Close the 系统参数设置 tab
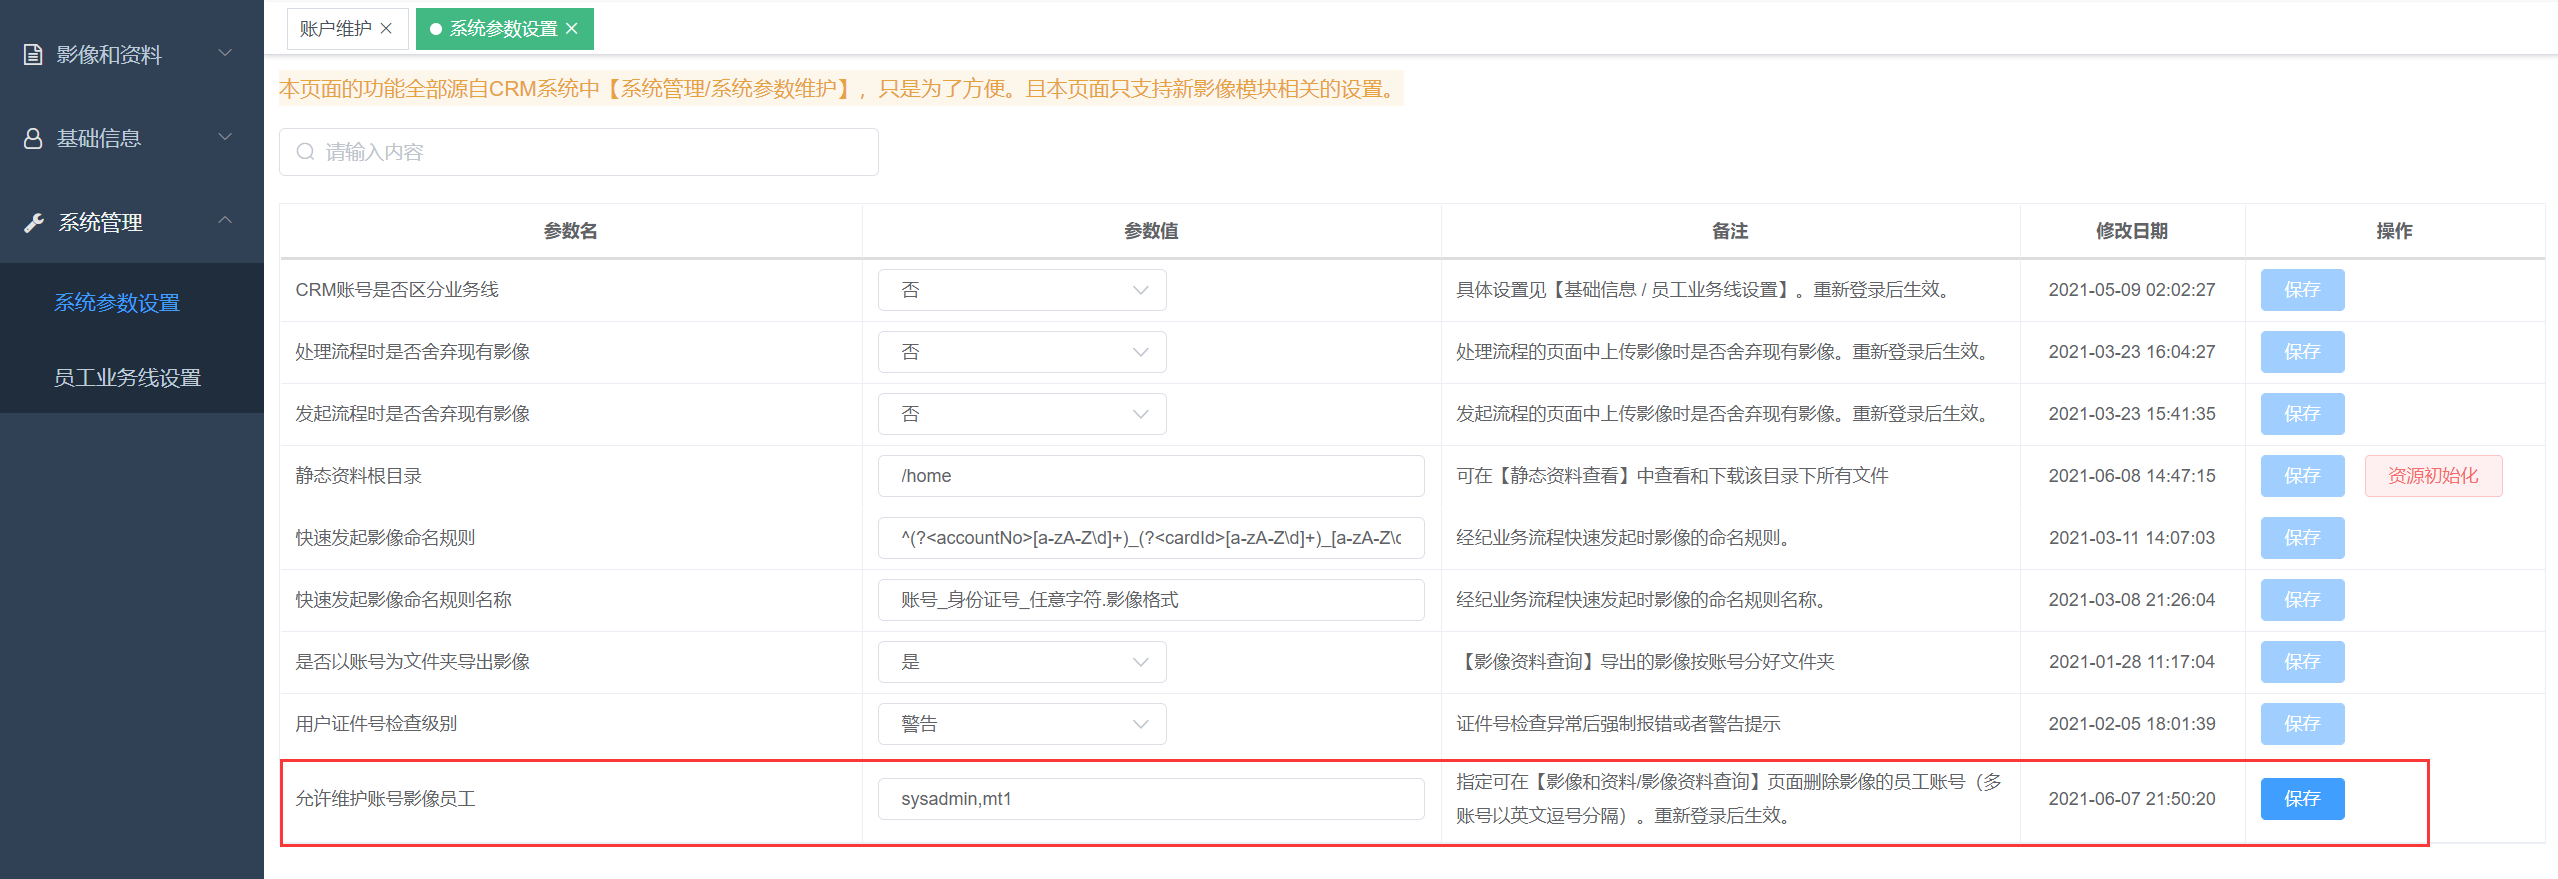Viewport: 2558px width, 879px height. 572,29
